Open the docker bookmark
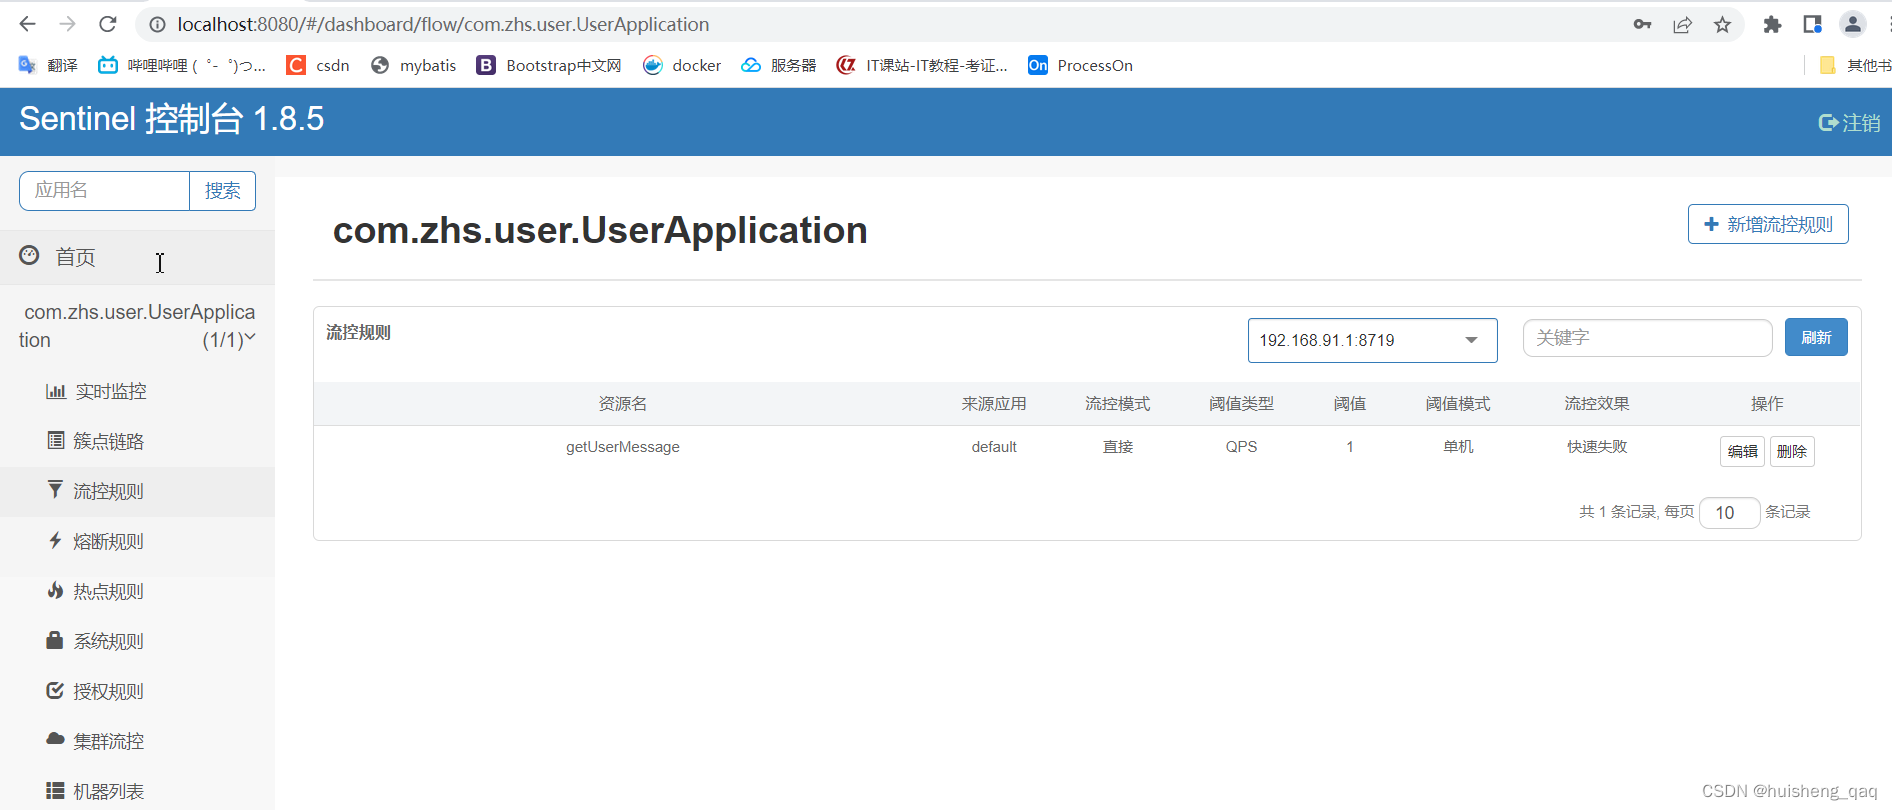The width and height of the screenshot is (1892, 810). point(682,65)
